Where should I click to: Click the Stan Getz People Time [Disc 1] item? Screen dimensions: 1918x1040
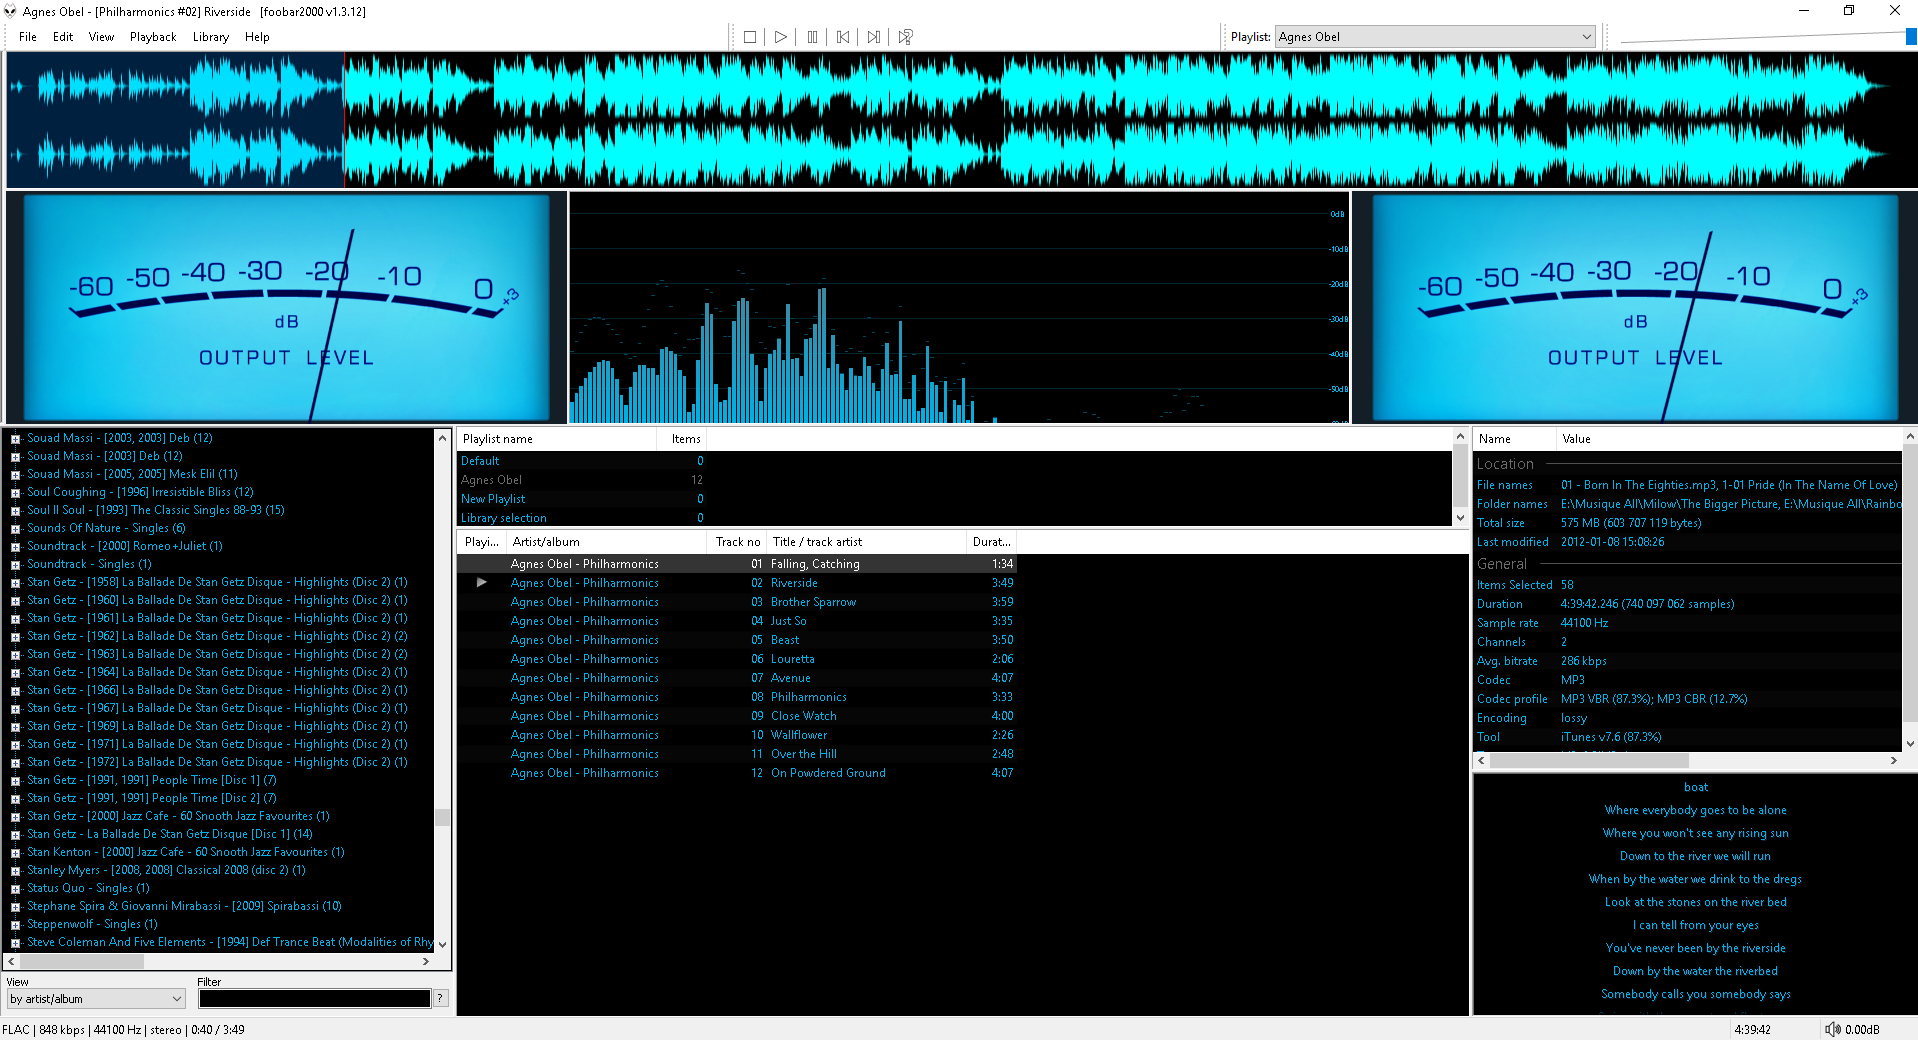(x=152, y=780)
